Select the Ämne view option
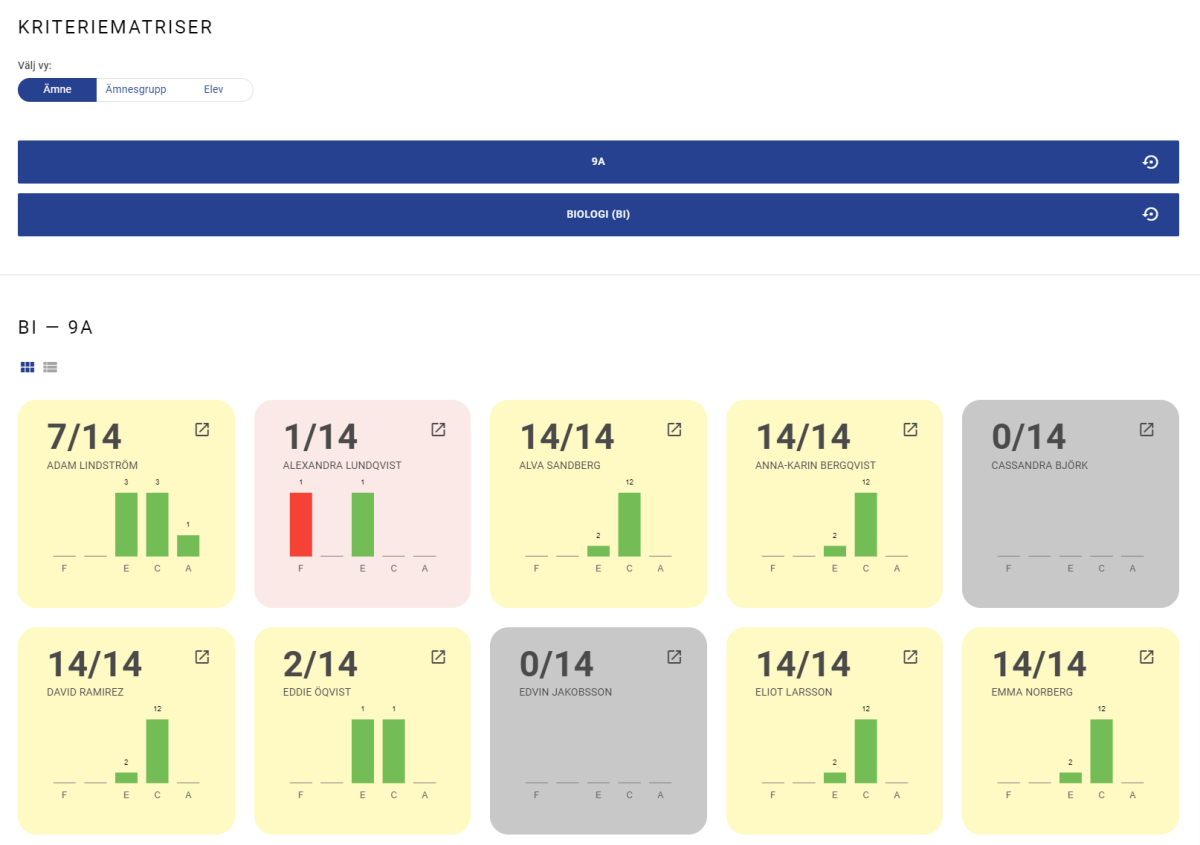The width and height of the screenshot is (1200, 845). tap(57, 90)
